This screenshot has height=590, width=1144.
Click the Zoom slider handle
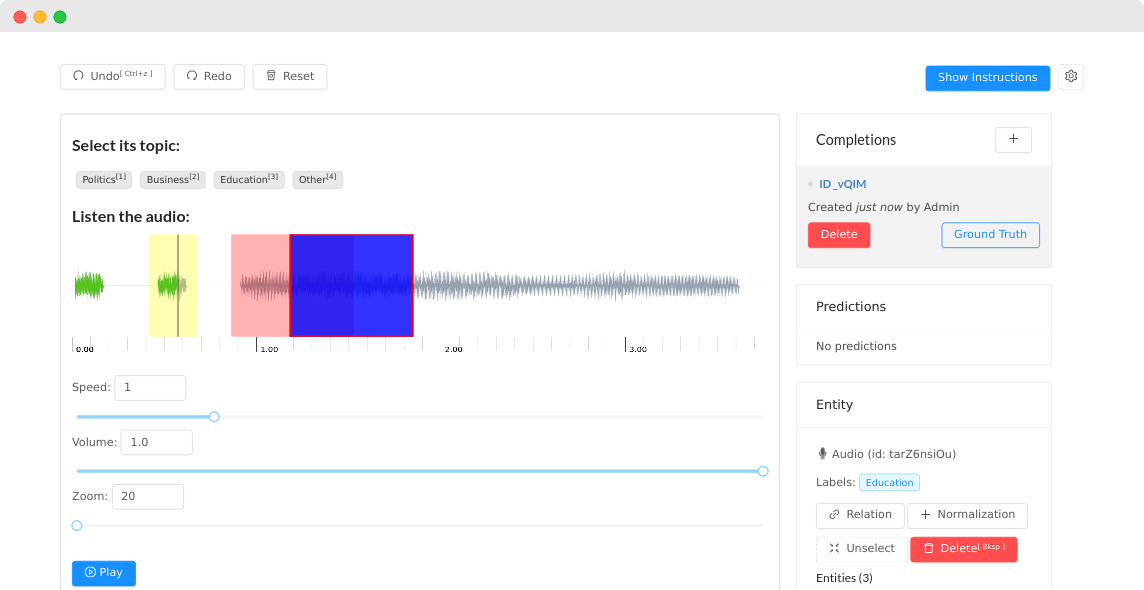point(77,525)
